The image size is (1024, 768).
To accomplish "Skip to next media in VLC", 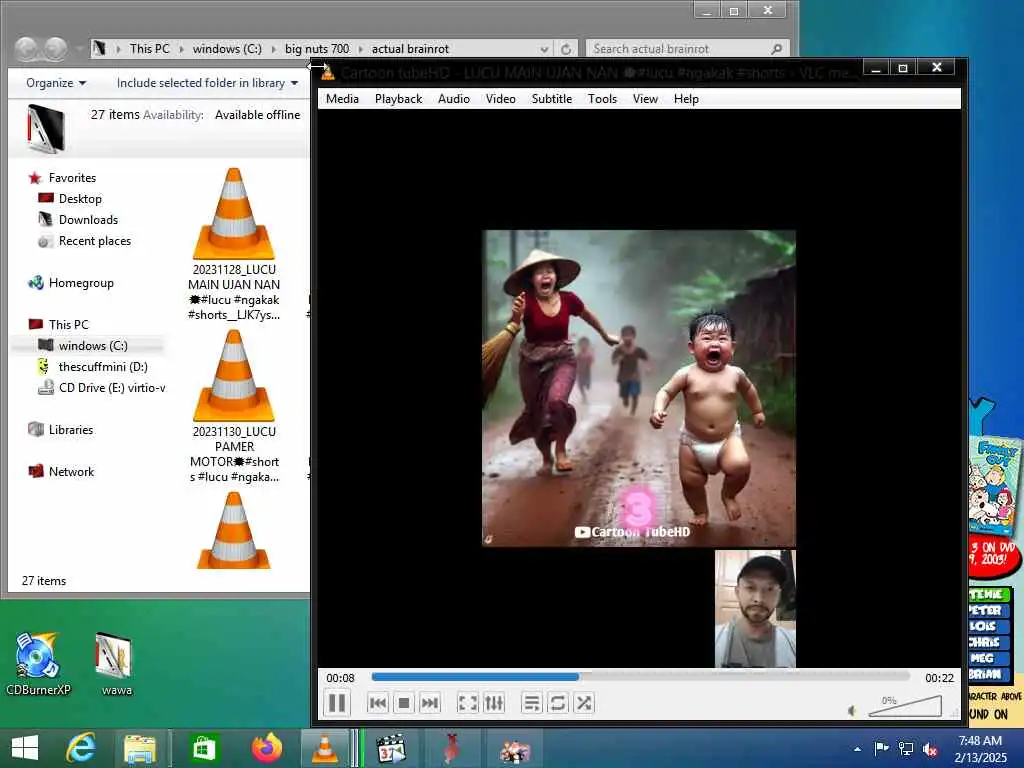I will tap(430, 703).
